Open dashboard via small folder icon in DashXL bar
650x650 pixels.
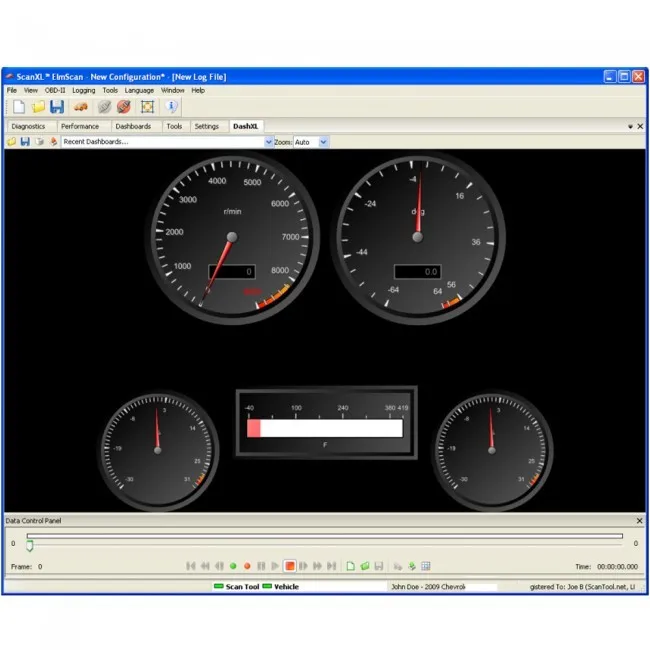click(x=12, y=142)
